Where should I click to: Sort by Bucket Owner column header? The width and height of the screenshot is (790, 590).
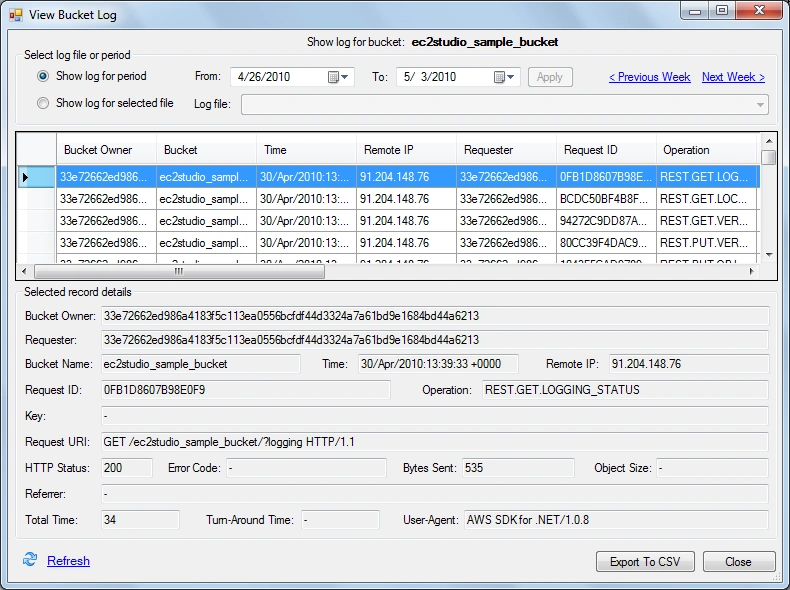106,150
